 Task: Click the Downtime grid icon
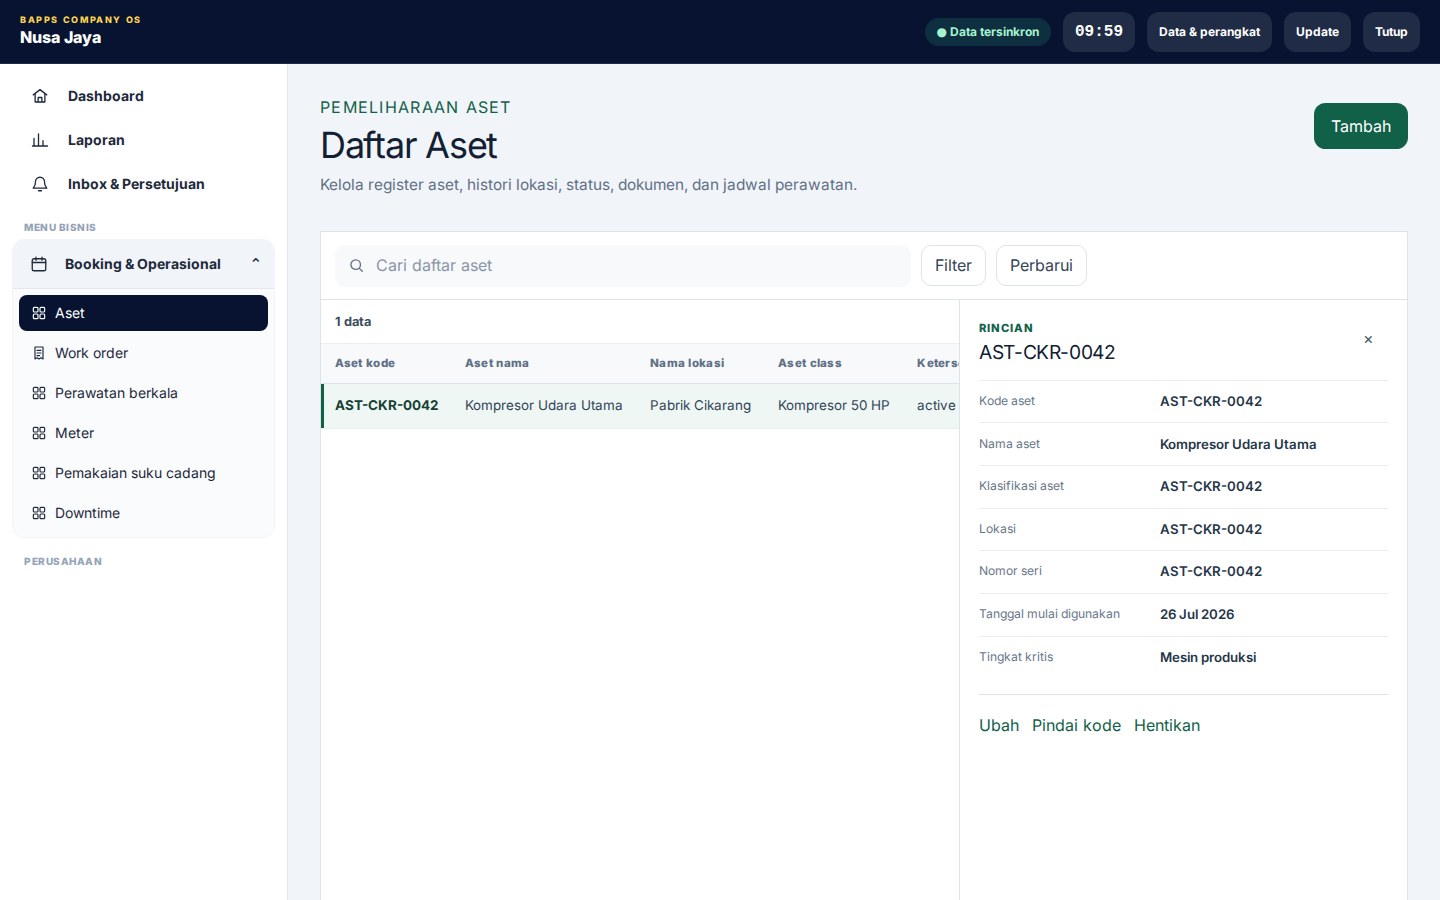tap(39, 513)
